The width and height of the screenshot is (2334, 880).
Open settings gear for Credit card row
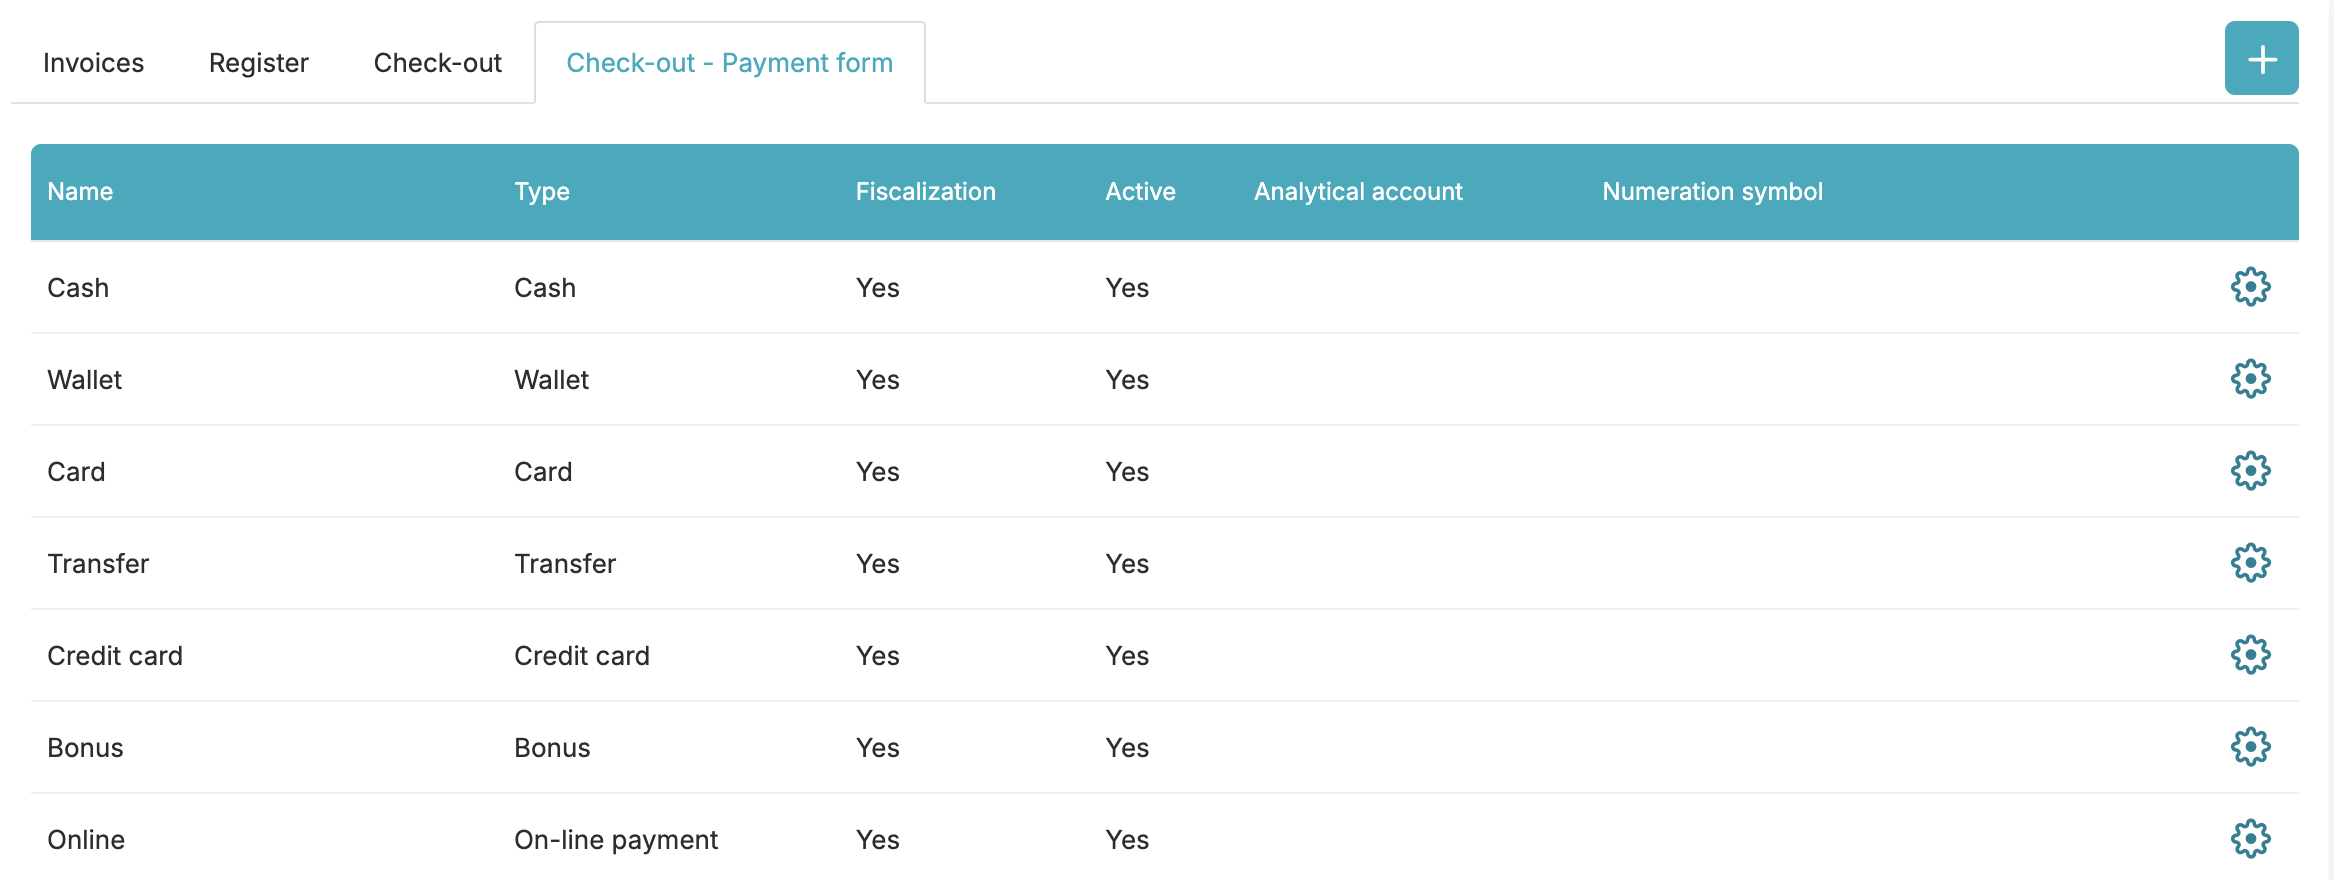[2250, 655]
